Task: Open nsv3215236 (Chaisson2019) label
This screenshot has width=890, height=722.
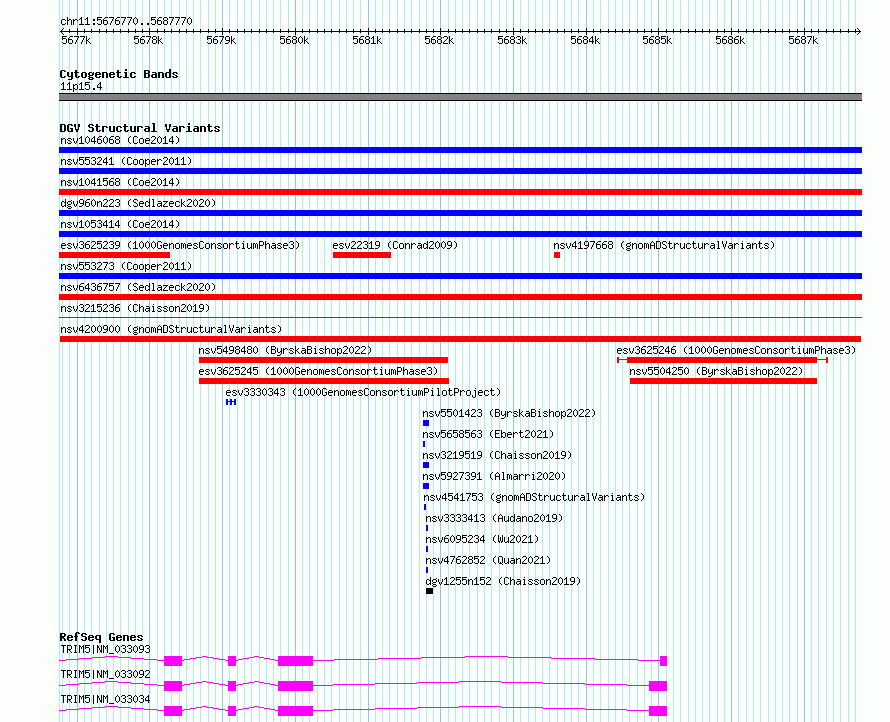Action: (x=135, y=308)
